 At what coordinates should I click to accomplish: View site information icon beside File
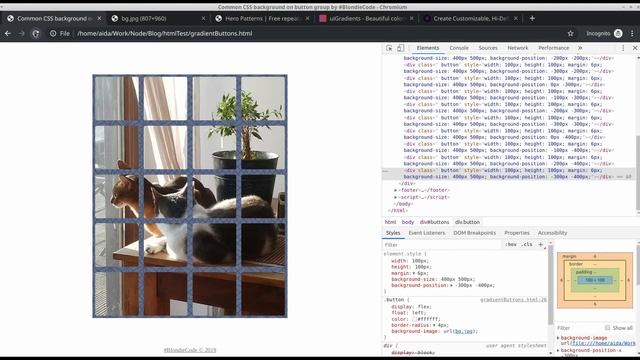[x=53, y=33]
